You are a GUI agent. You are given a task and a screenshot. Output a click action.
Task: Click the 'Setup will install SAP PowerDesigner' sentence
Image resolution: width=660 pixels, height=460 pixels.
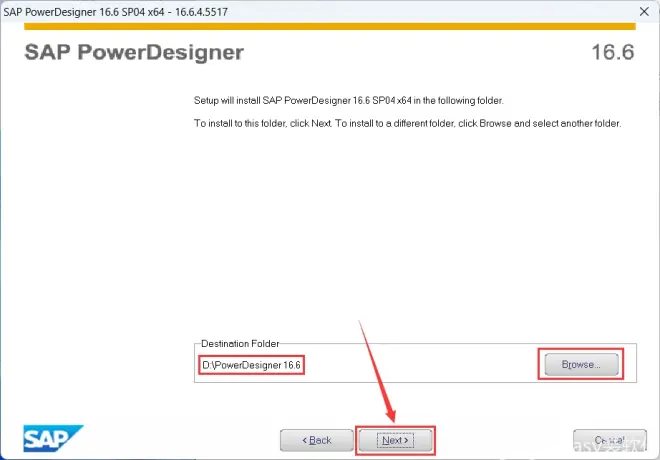pyautogui.click(x=349, y=101)
